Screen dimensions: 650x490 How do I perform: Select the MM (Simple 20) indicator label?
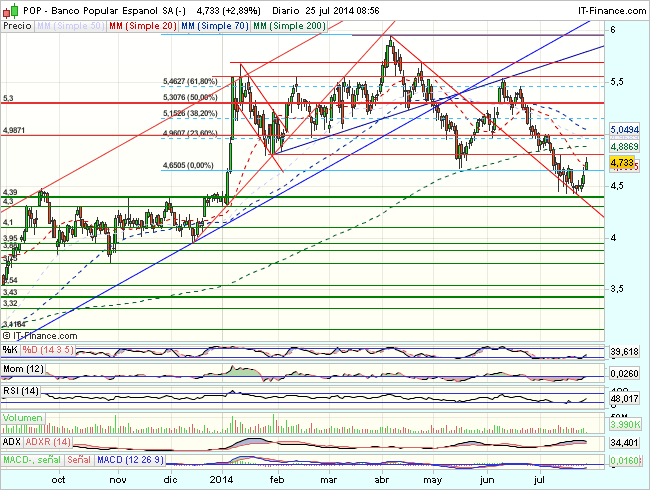(143, 26)
